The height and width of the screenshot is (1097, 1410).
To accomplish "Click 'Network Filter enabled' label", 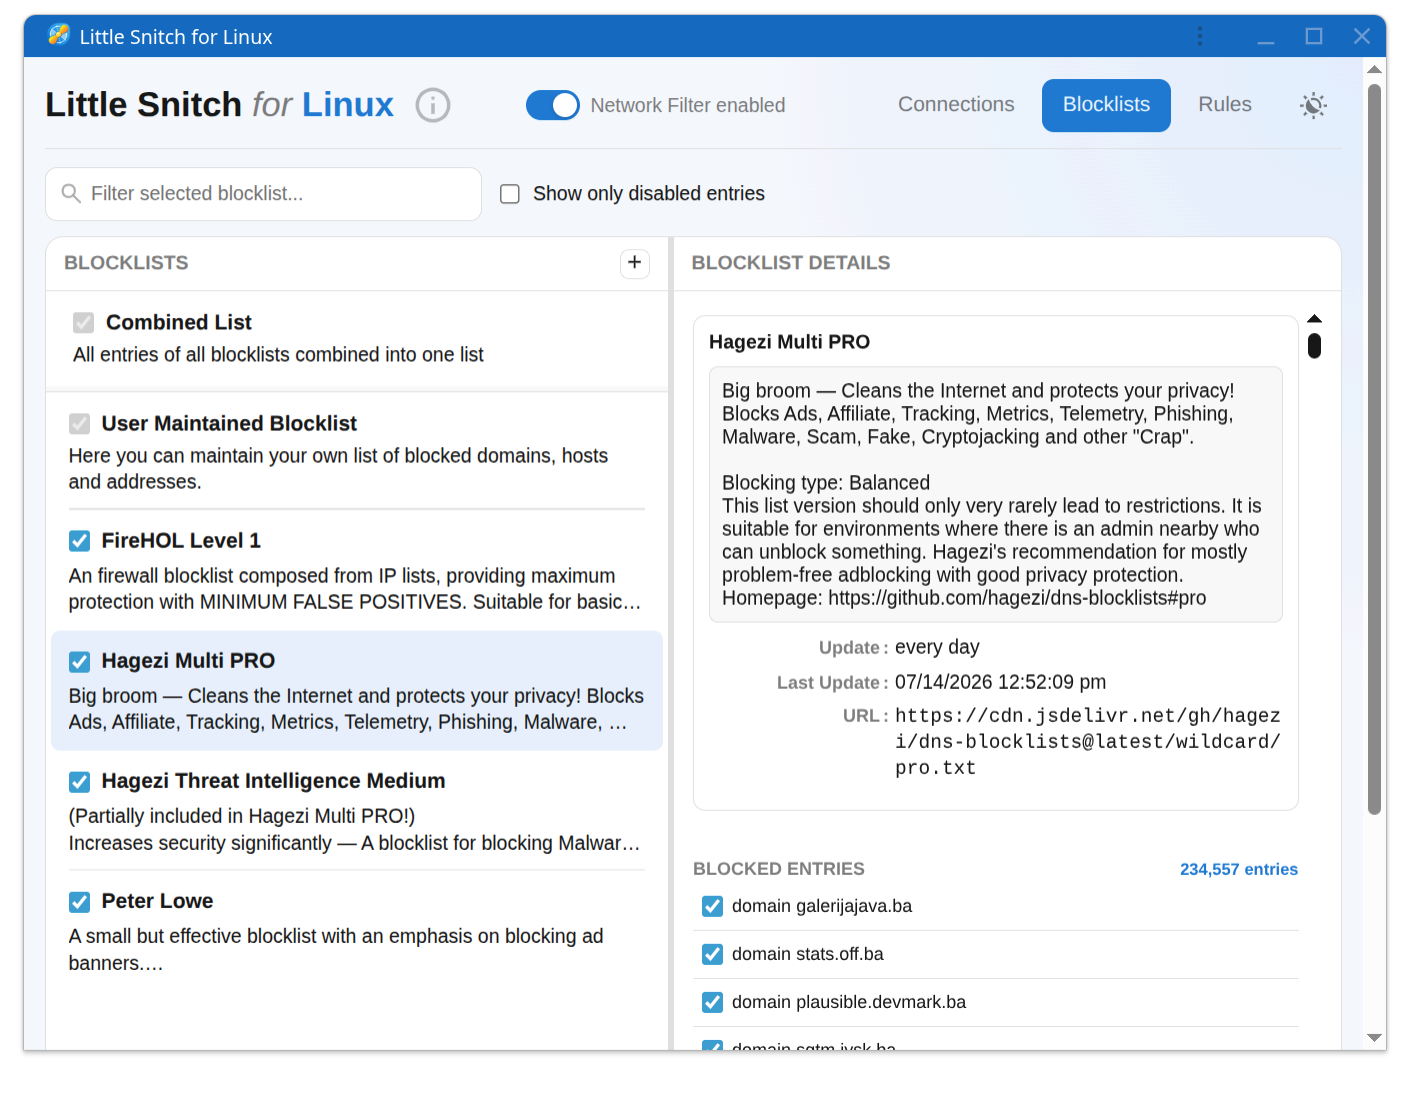I will [688, 105].
